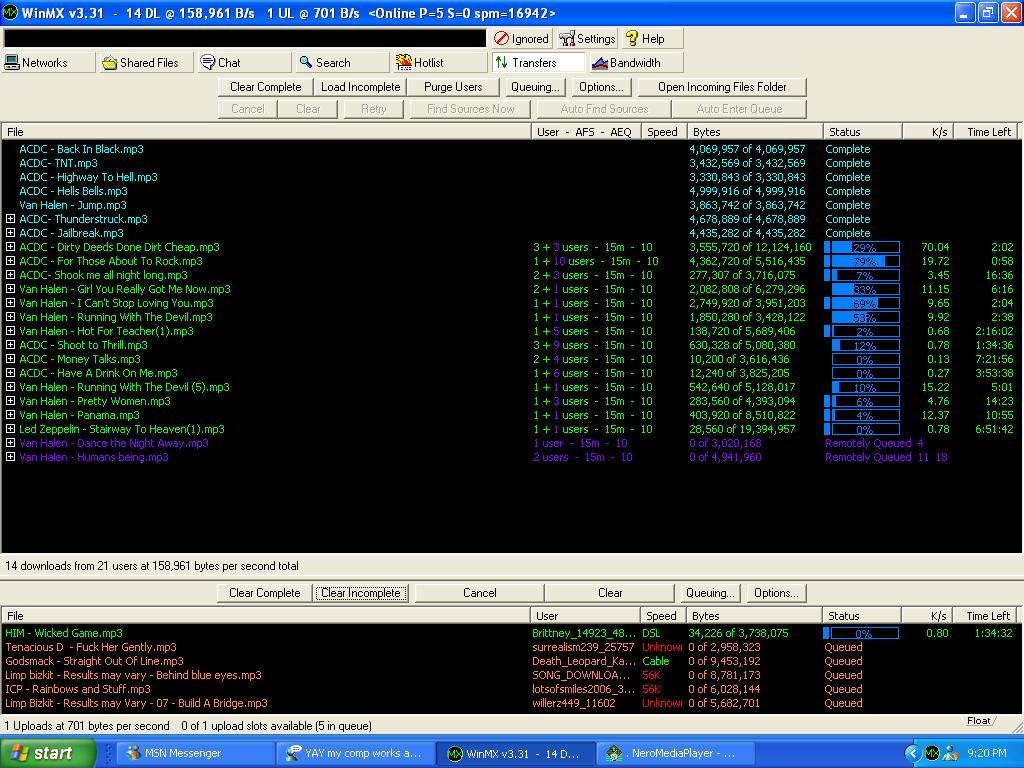The image size is (1024, 768).
Task: Open the Settings tools icon
Action: click(x=567, y=39)
